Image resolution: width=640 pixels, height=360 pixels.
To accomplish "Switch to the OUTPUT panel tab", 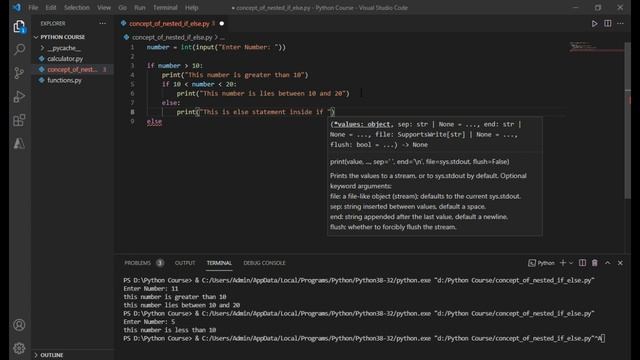I will pos(185,263).
